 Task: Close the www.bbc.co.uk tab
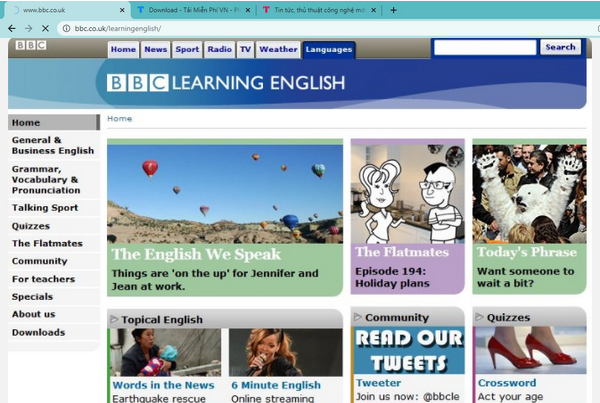(122, 10)
